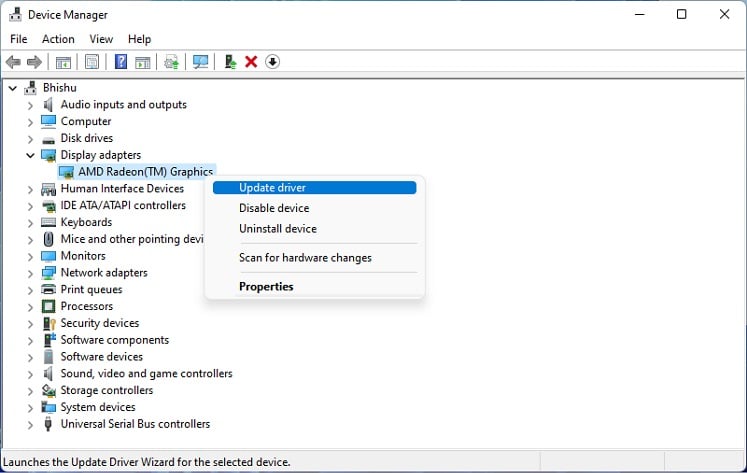
Task: Click the Keyboards category icon
Action: [48, 222]
